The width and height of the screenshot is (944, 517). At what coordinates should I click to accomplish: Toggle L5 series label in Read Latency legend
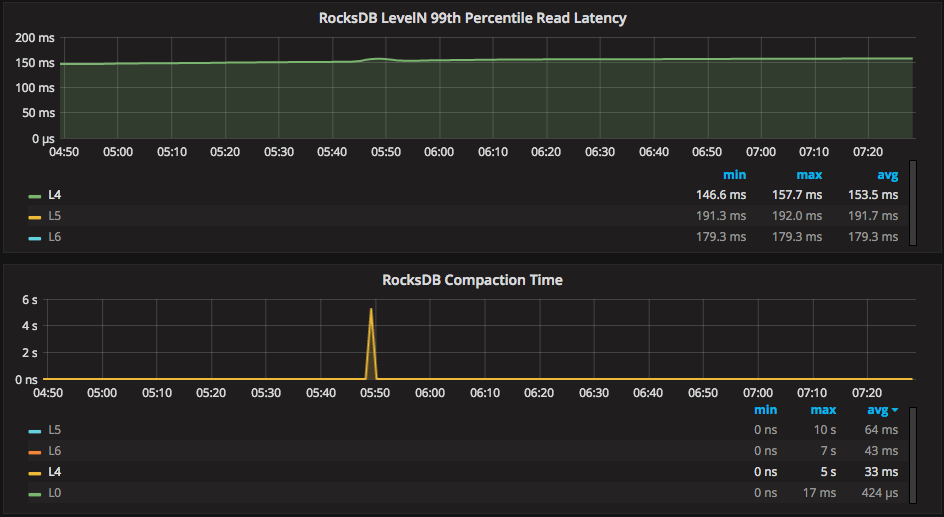tap(55, 216)
